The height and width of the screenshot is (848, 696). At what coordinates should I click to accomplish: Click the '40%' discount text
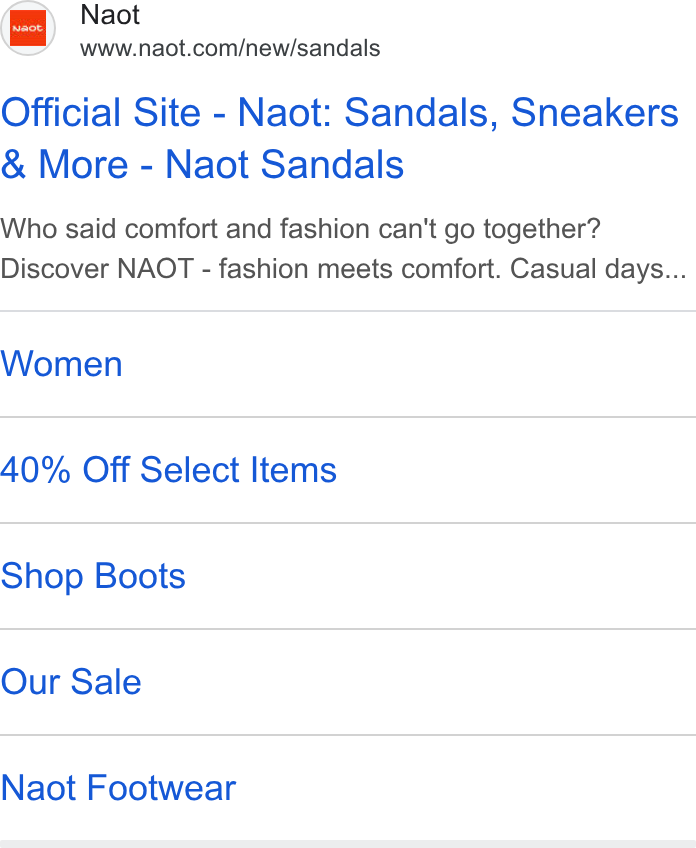tap(36, 469)
